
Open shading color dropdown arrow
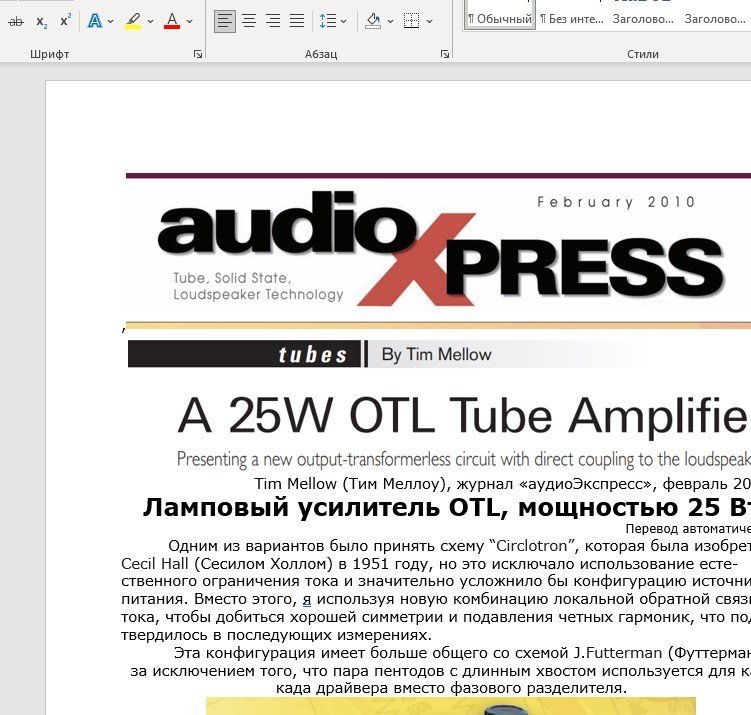tap(390, 22)
